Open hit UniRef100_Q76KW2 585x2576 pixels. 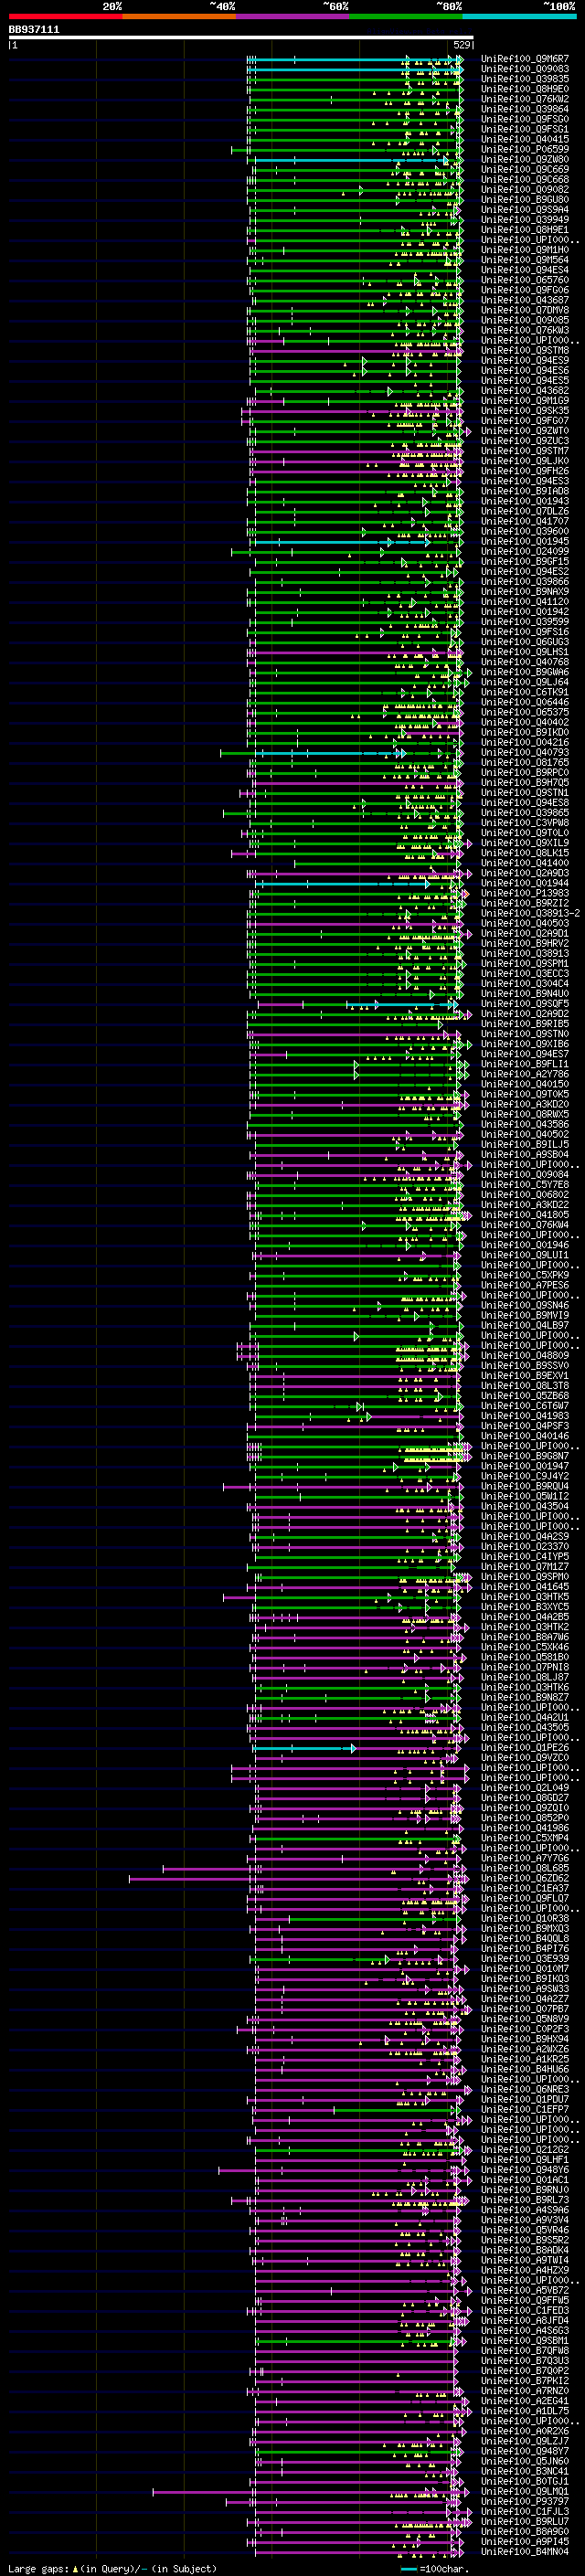tap(524, 99)
